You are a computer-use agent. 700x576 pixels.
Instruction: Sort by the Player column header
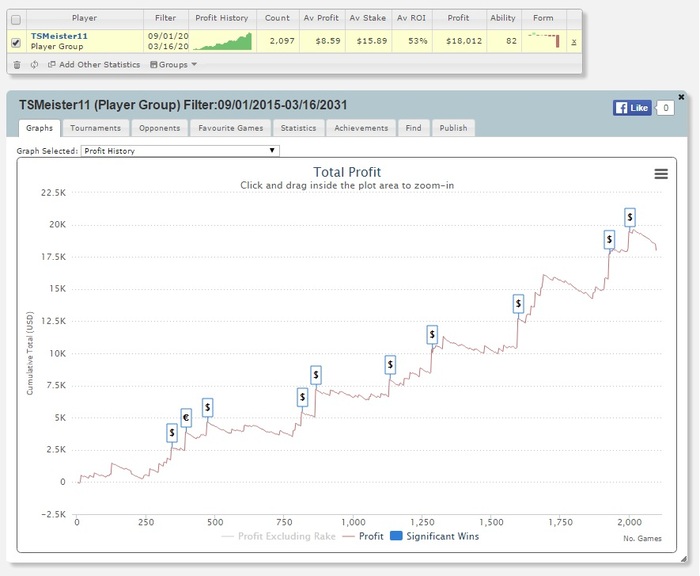[84, 18]
